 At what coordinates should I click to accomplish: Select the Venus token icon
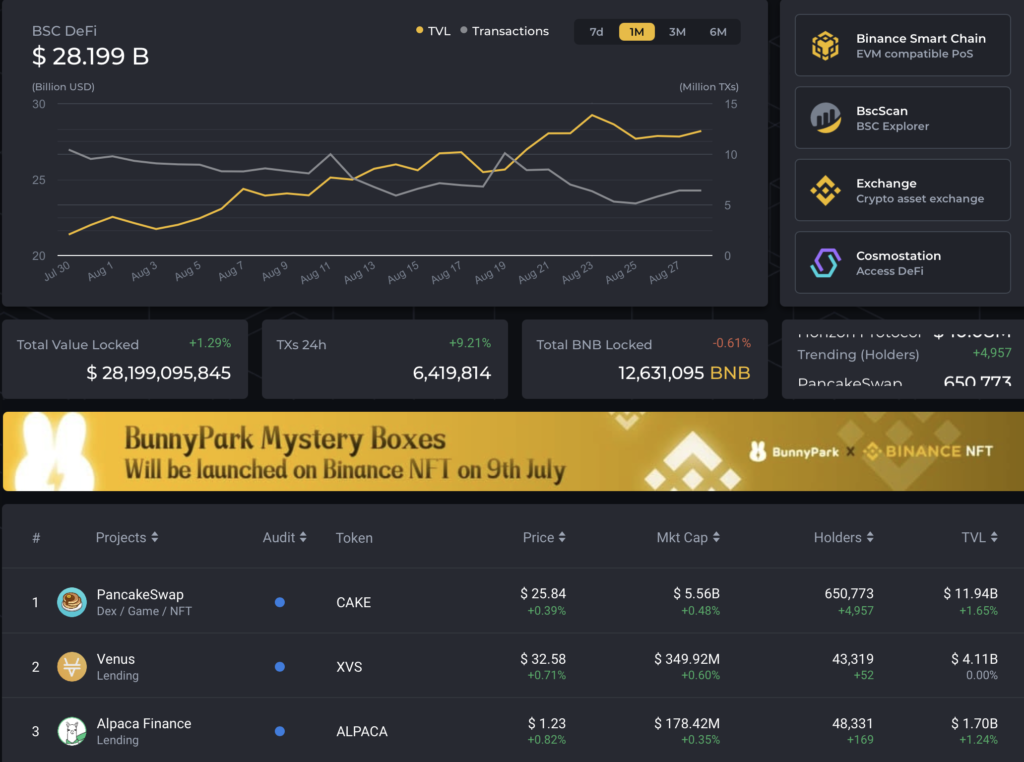(x=71, y=666)
